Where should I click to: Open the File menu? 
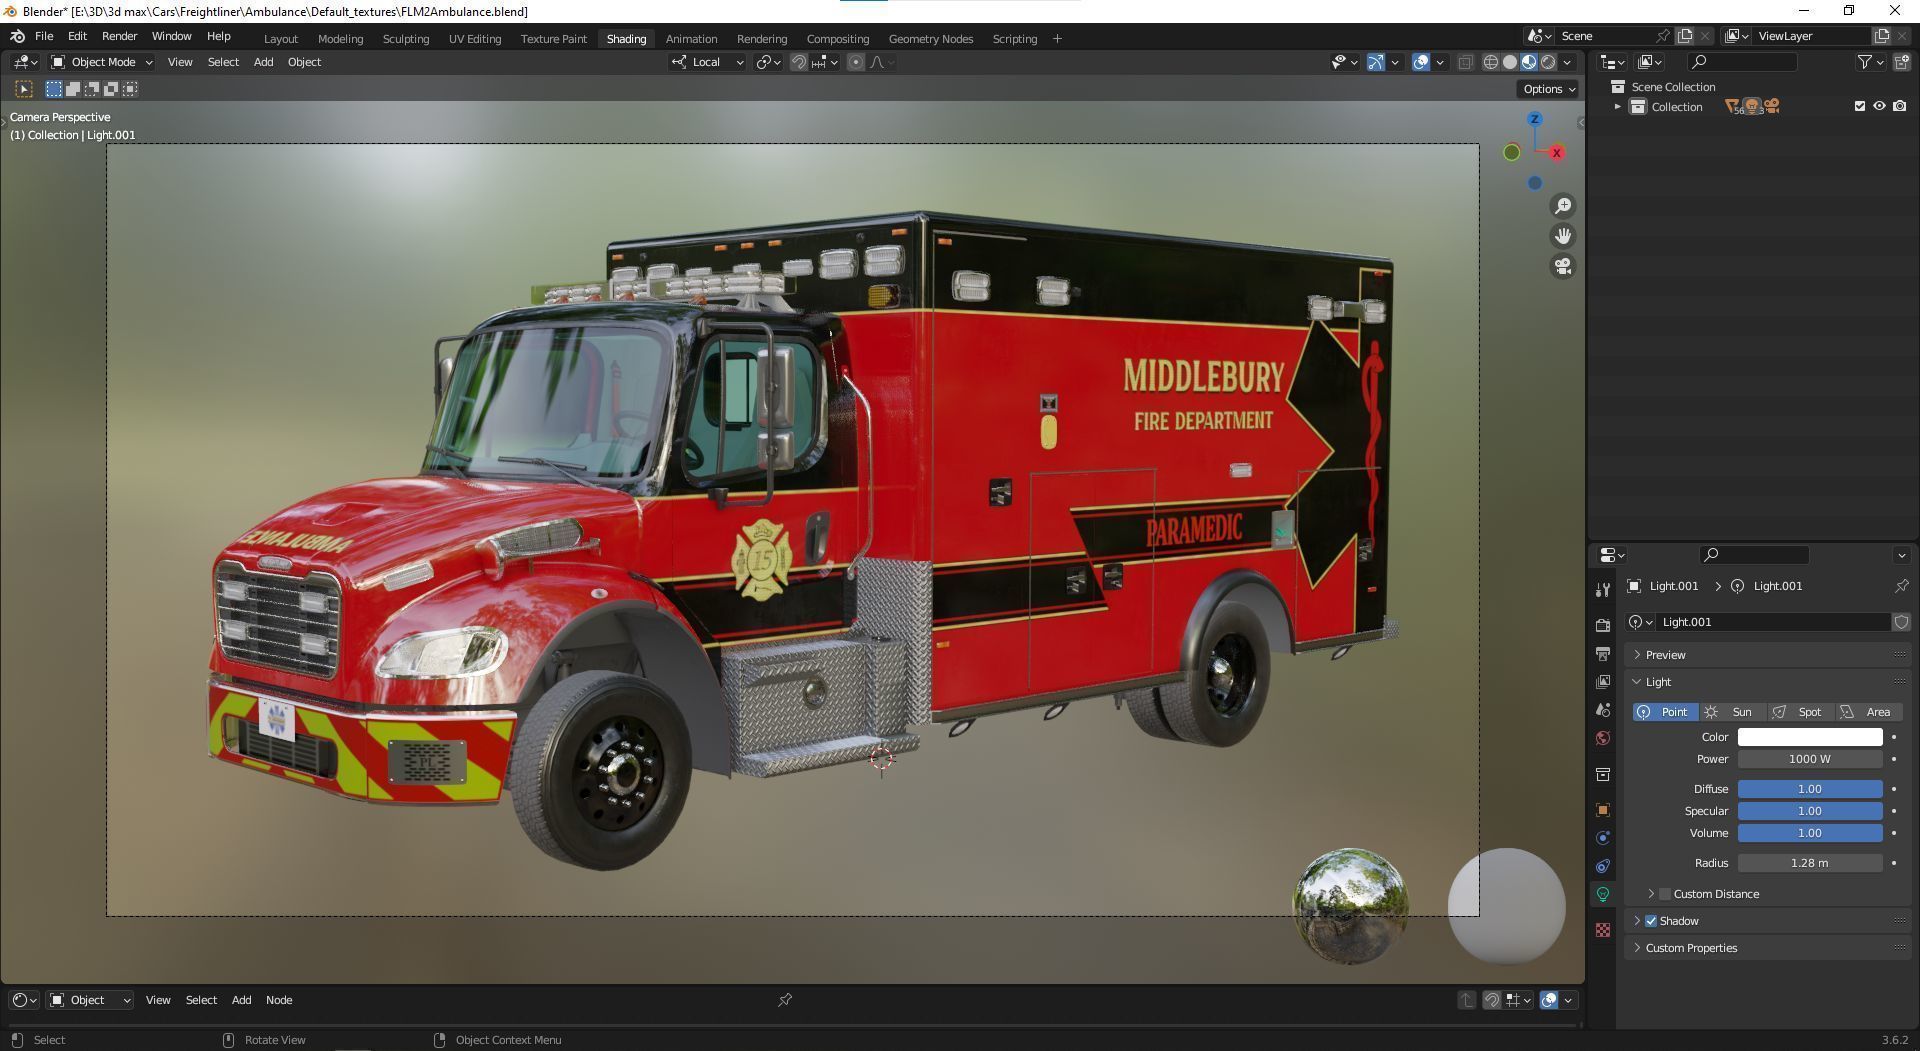[x=44, y=36]
